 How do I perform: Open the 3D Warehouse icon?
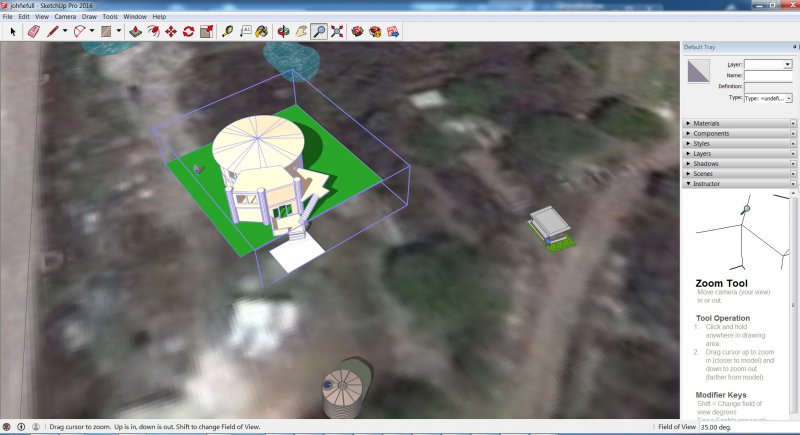(357, 32)
